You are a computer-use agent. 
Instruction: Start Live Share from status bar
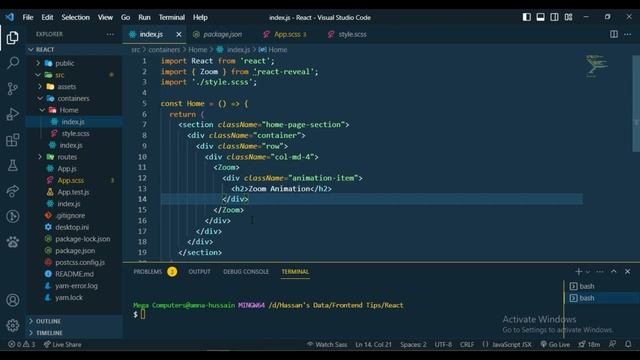62,344
